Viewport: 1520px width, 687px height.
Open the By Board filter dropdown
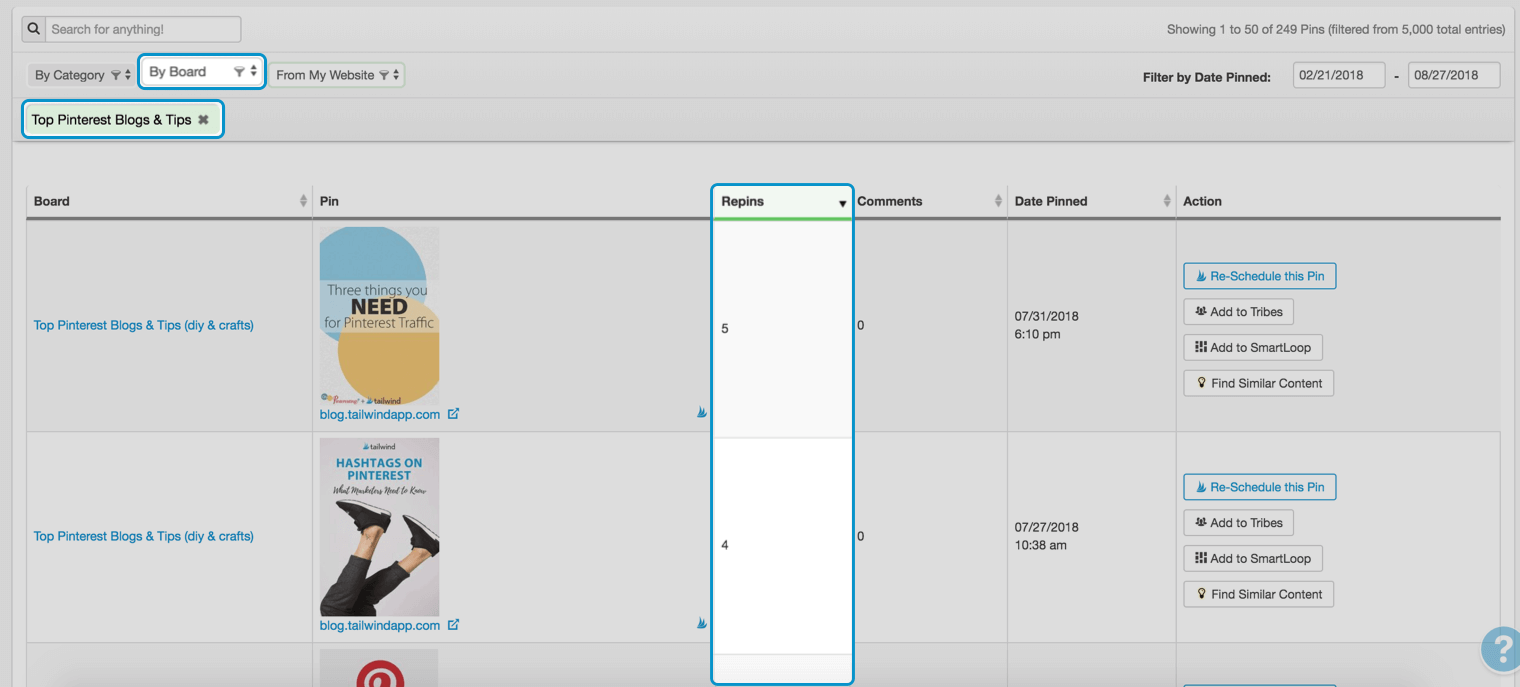pos(202,72)
